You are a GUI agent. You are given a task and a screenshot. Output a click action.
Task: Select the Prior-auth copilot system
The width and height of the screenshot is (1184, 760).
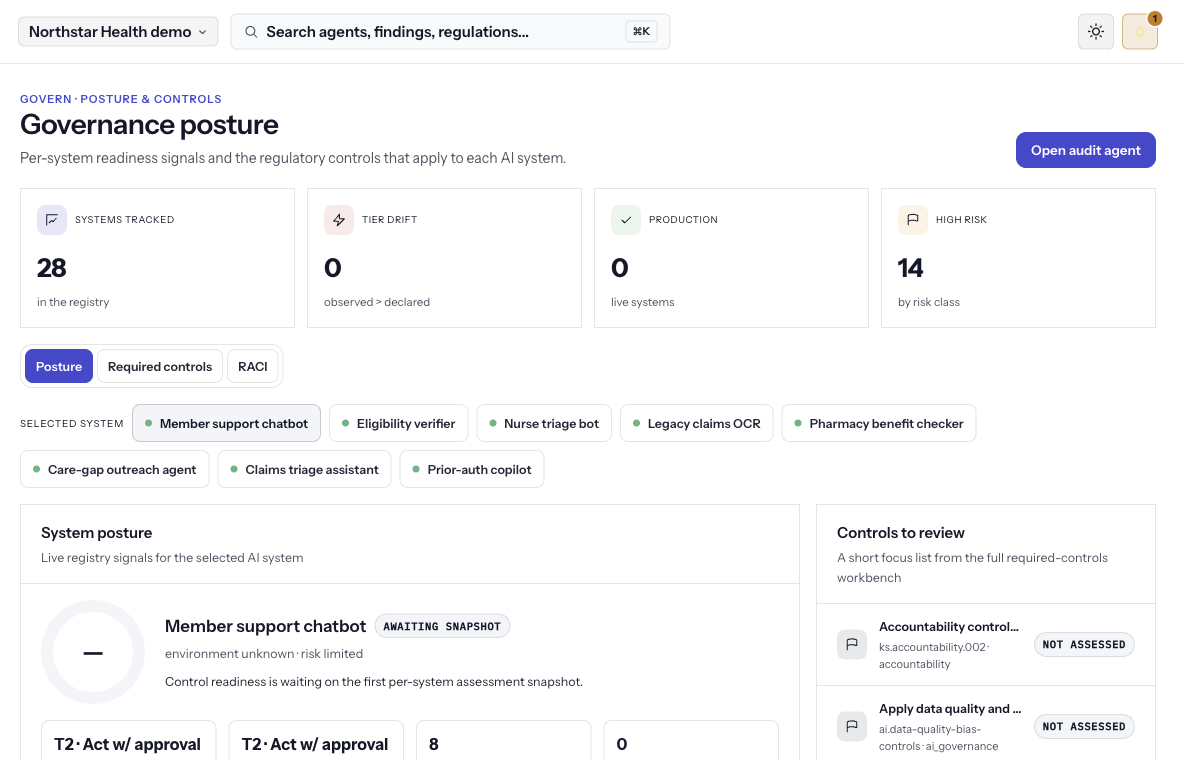point(472,470)
